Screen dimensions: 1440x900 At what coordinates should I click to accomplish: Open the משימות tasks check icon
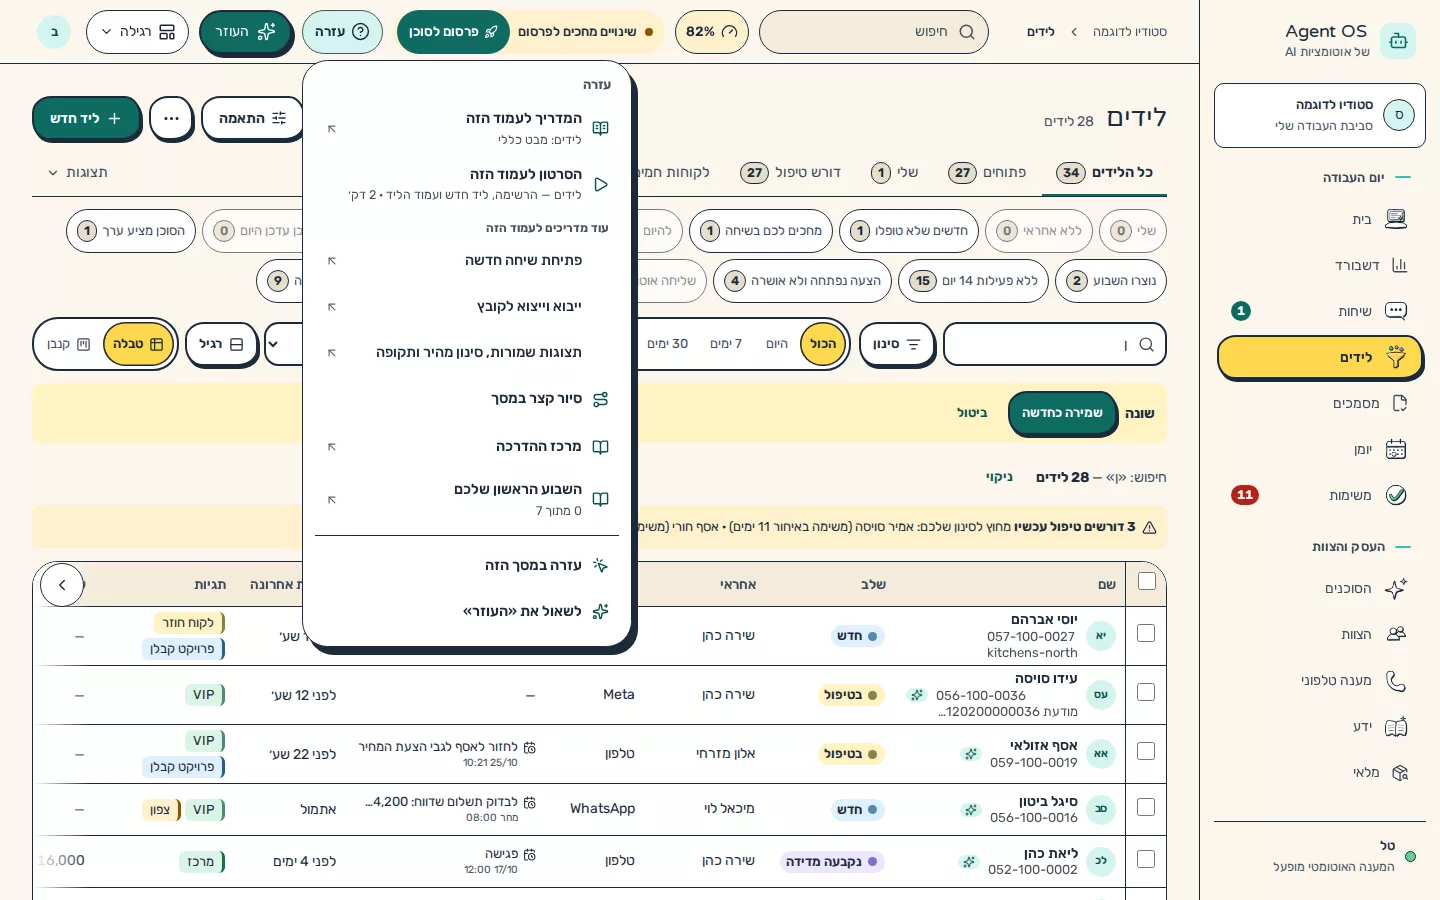(x=1396, y=495)
